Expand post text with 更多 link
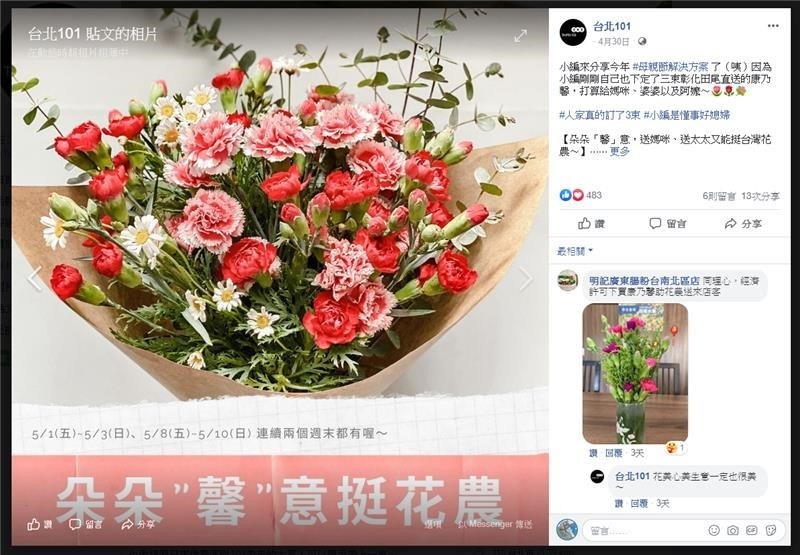The height and width of the screenshot is (555, 800). click(619, 152)
